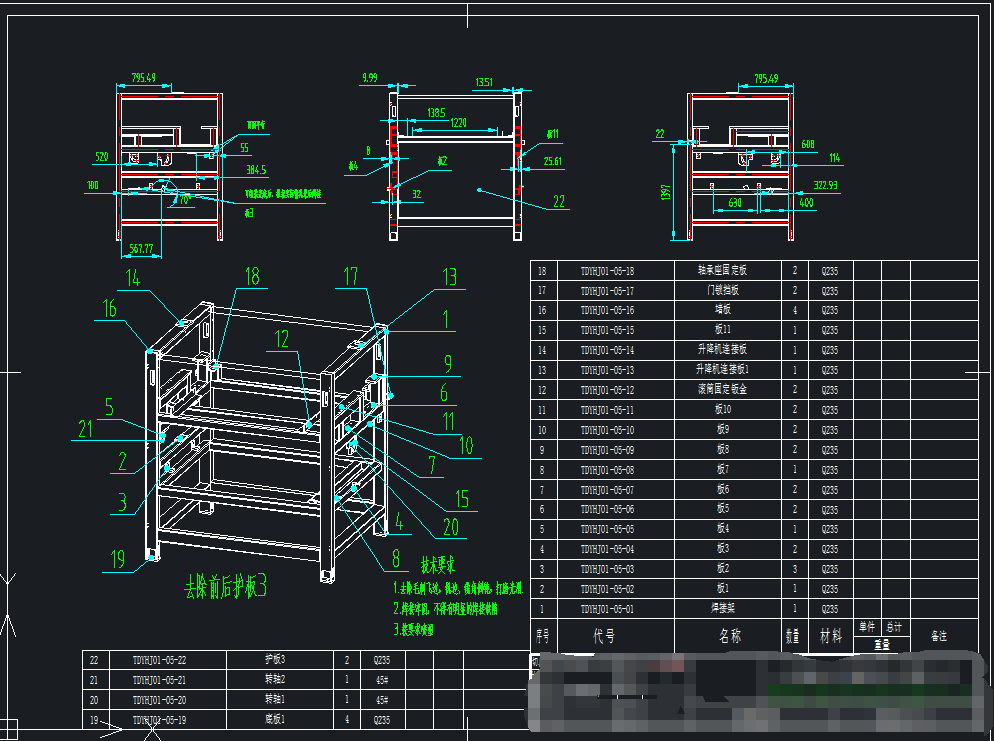Click callout 22 in the middle view
The width and height of the screenshot is (994, 741).
pos(559,201)
